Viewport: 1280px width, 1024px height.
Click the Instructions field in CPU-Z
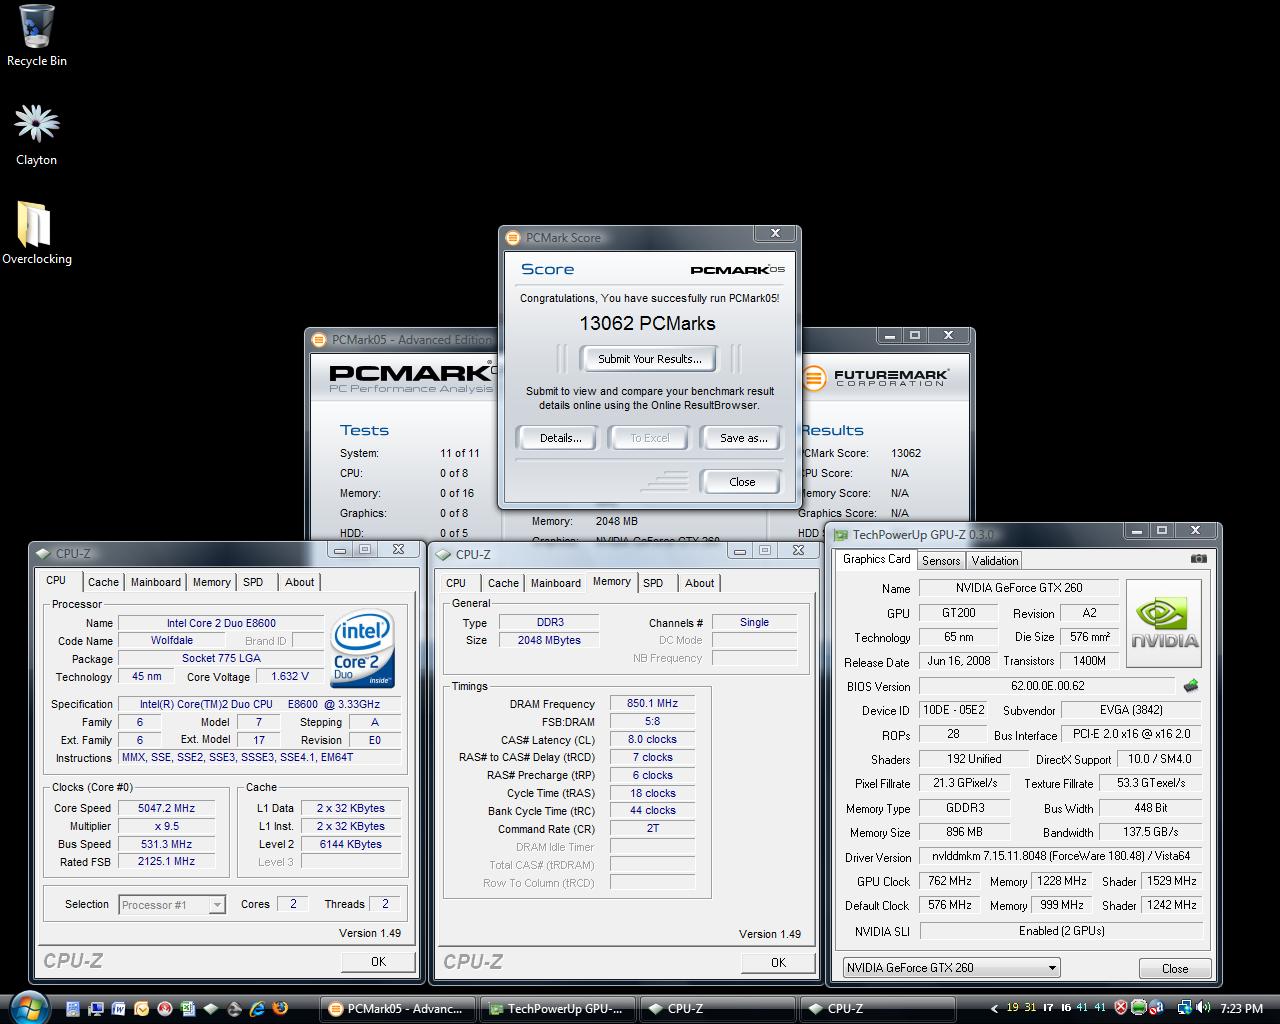260,758
